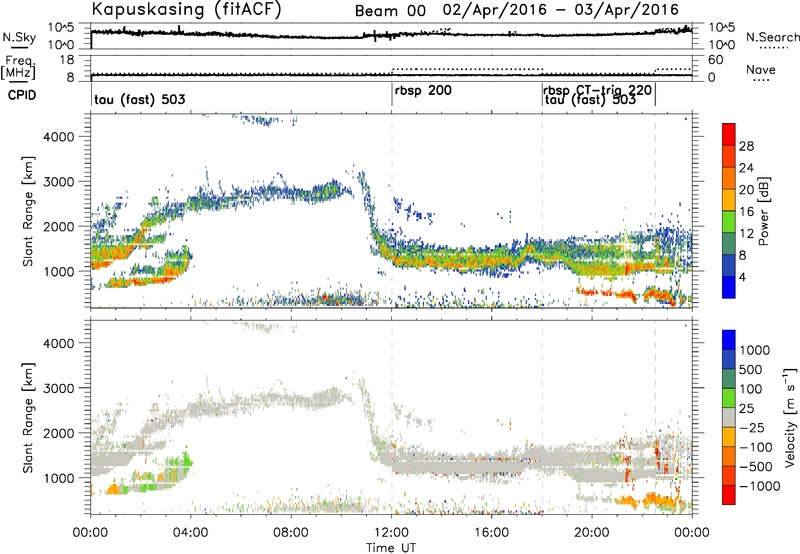Click the grey -25 to 25 band on the Velocity color bar
Viewport: 800px width, 554px height.
[x=729, y=418]
